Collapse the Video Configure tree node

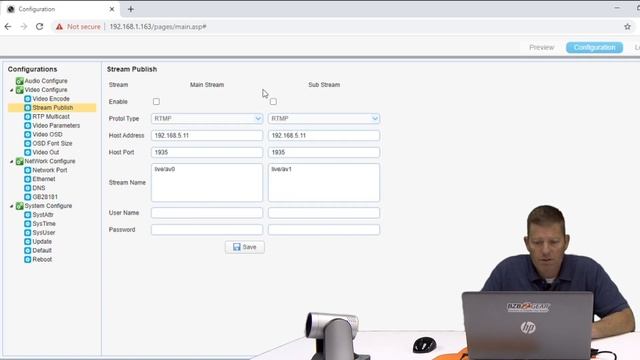tap(11, 90)
